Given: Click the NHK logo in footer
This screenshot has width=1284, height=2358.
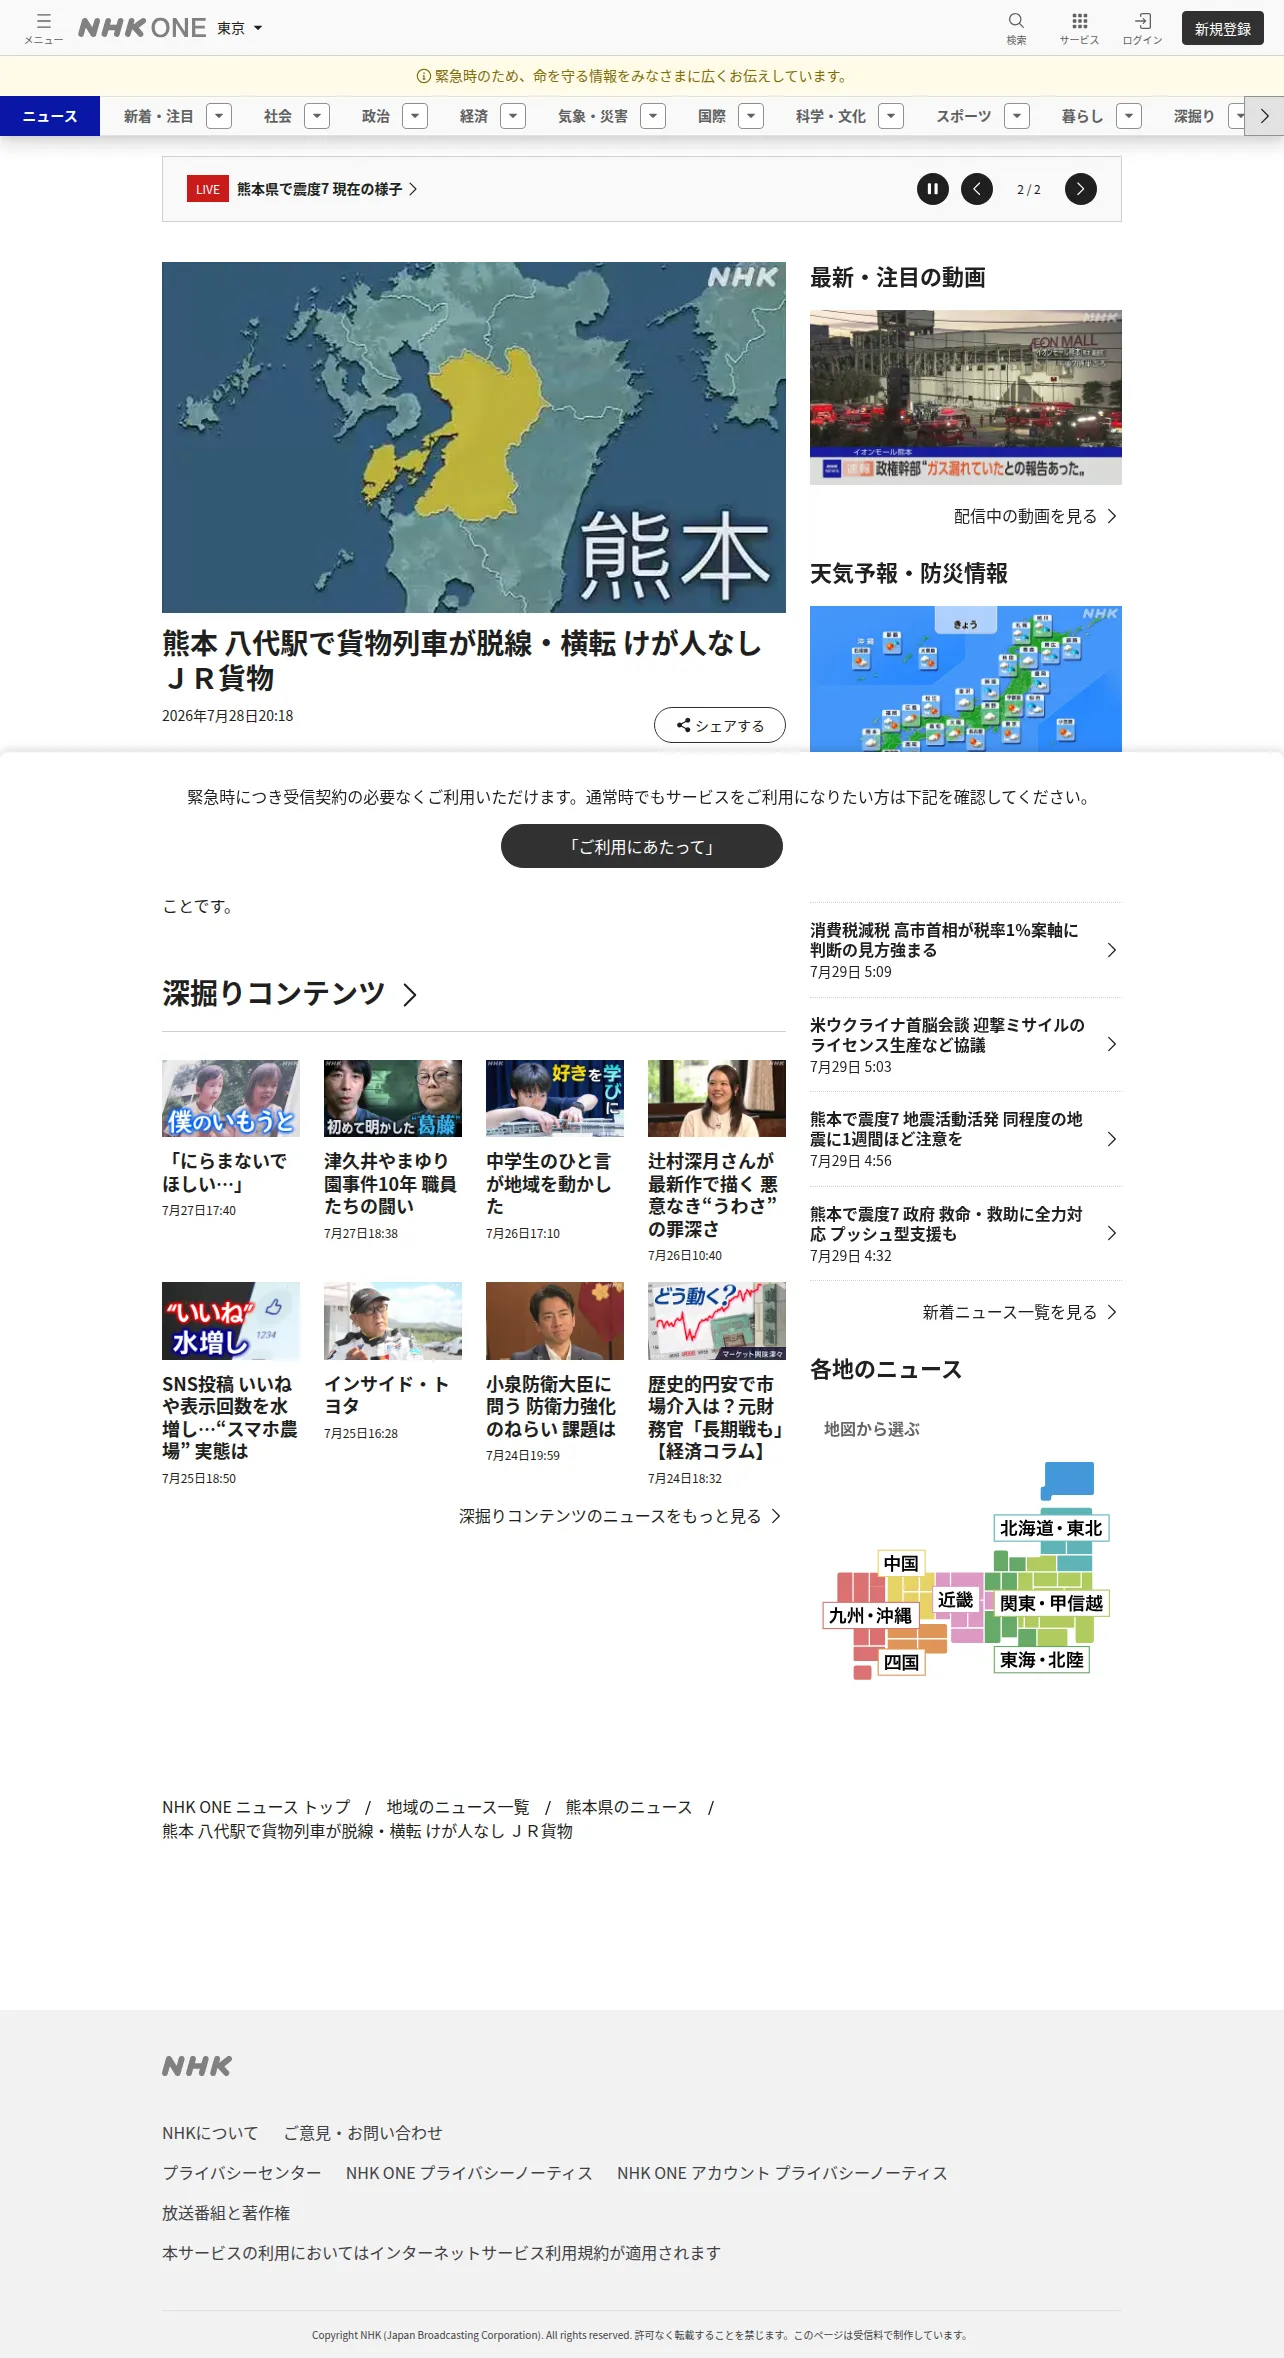Looking at the screenshot, I should pyautogui.click(x=197, y=2066).
